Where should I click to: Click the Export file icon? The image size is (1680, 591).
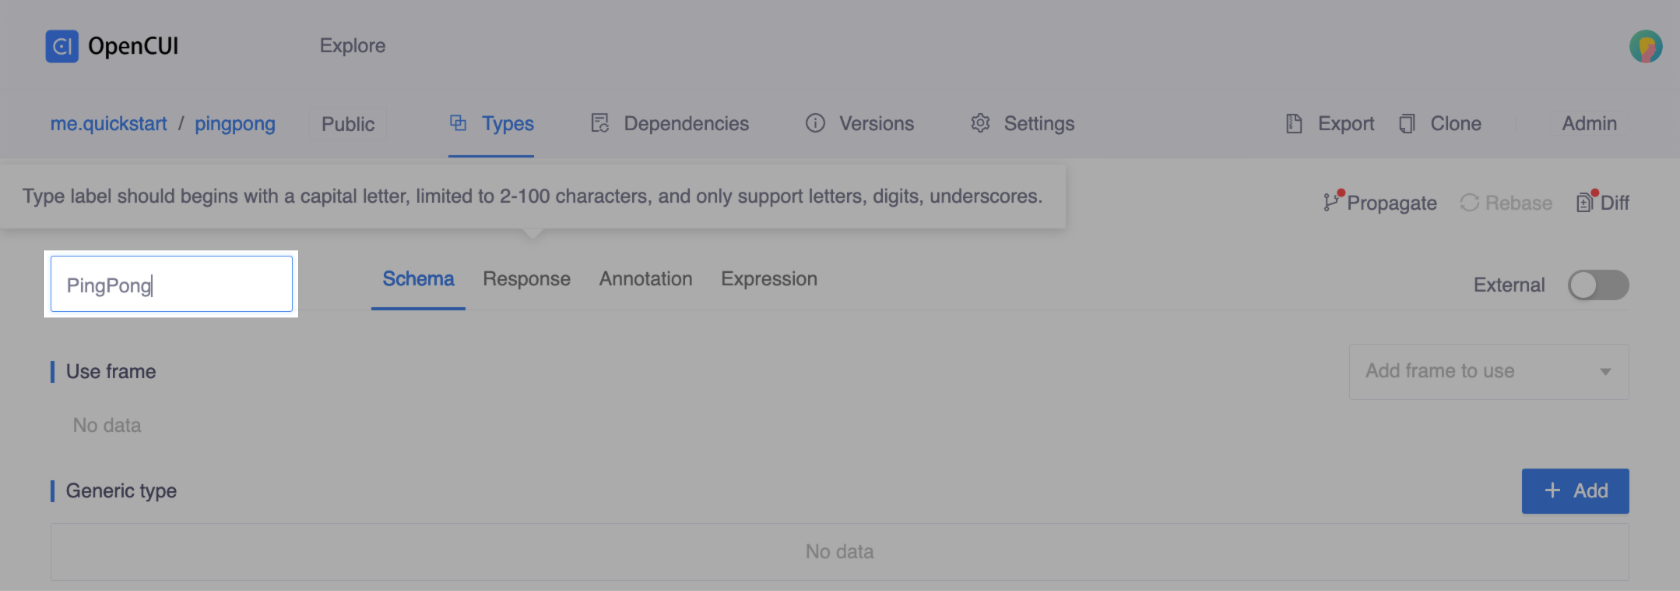(x=1294, y=123)
